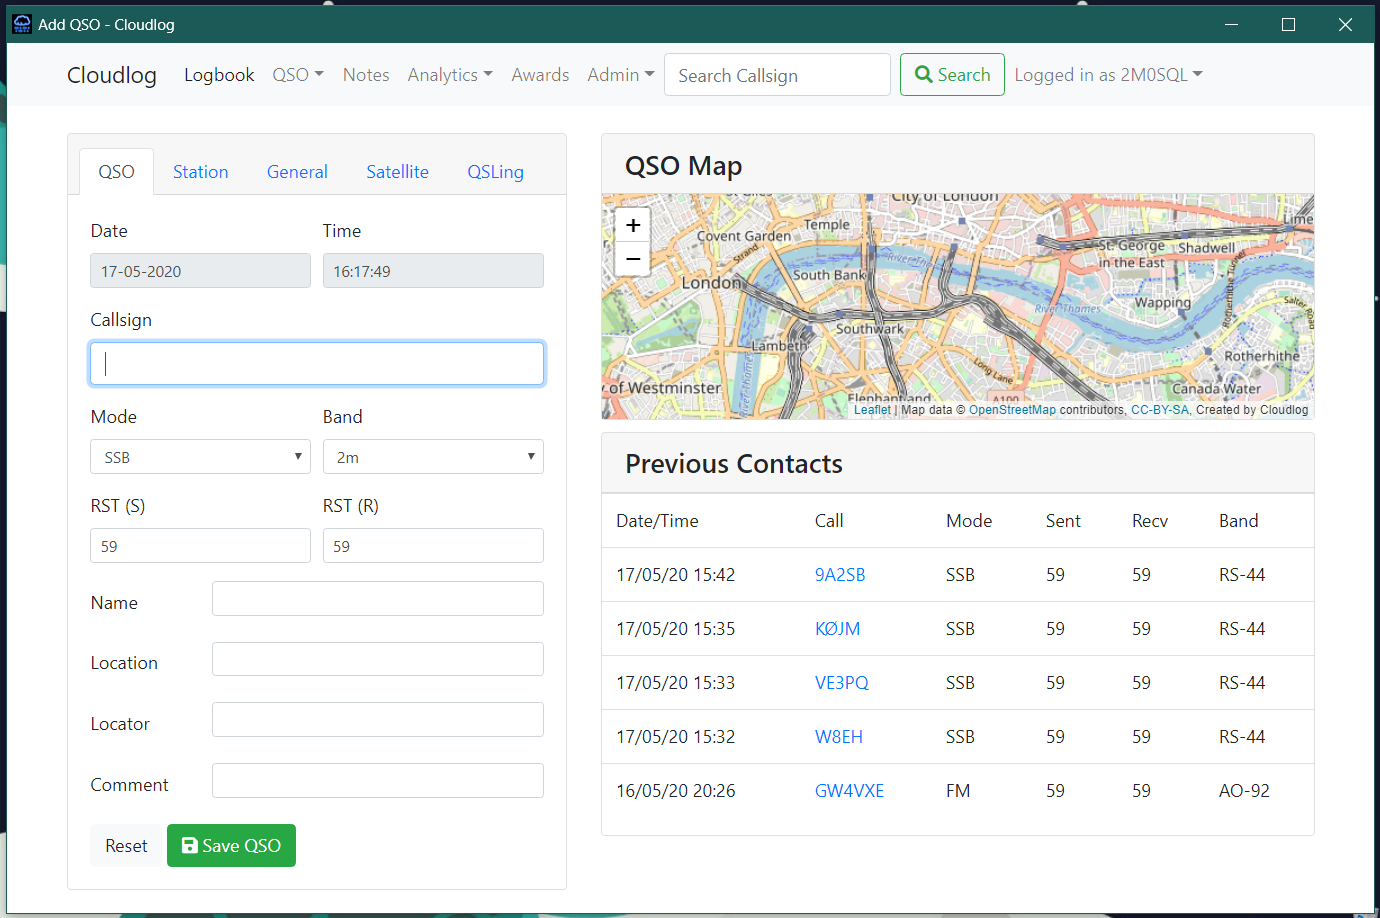Click into the Callsign input box
Screen dimensions: 1380x918
(317, 364)
